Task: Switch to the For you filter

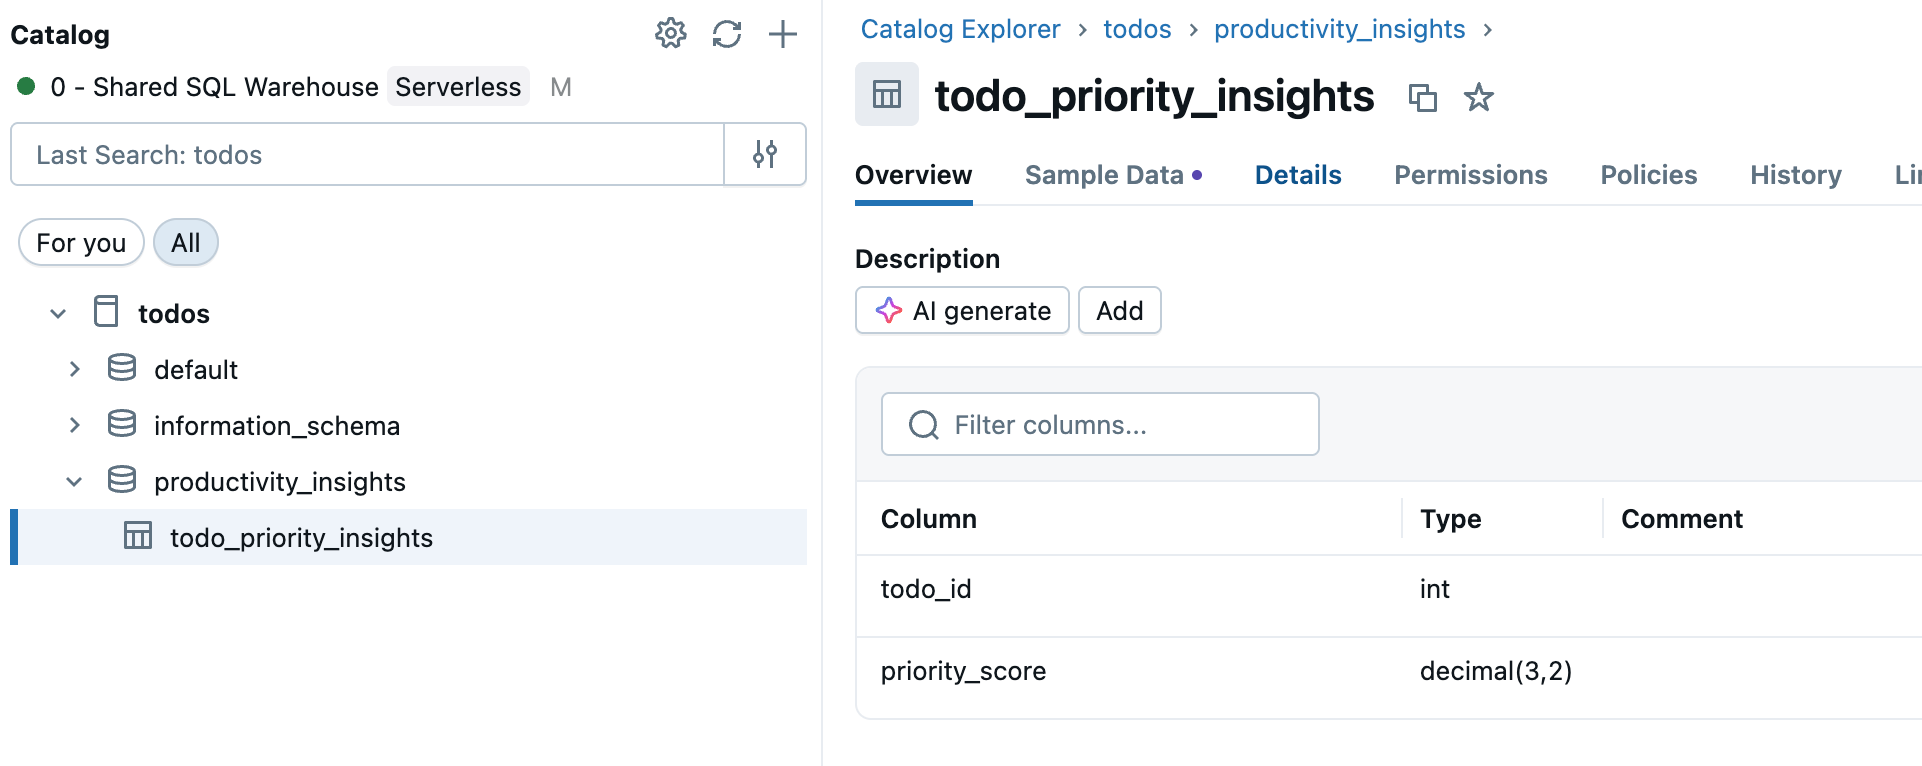Action: 80,242
